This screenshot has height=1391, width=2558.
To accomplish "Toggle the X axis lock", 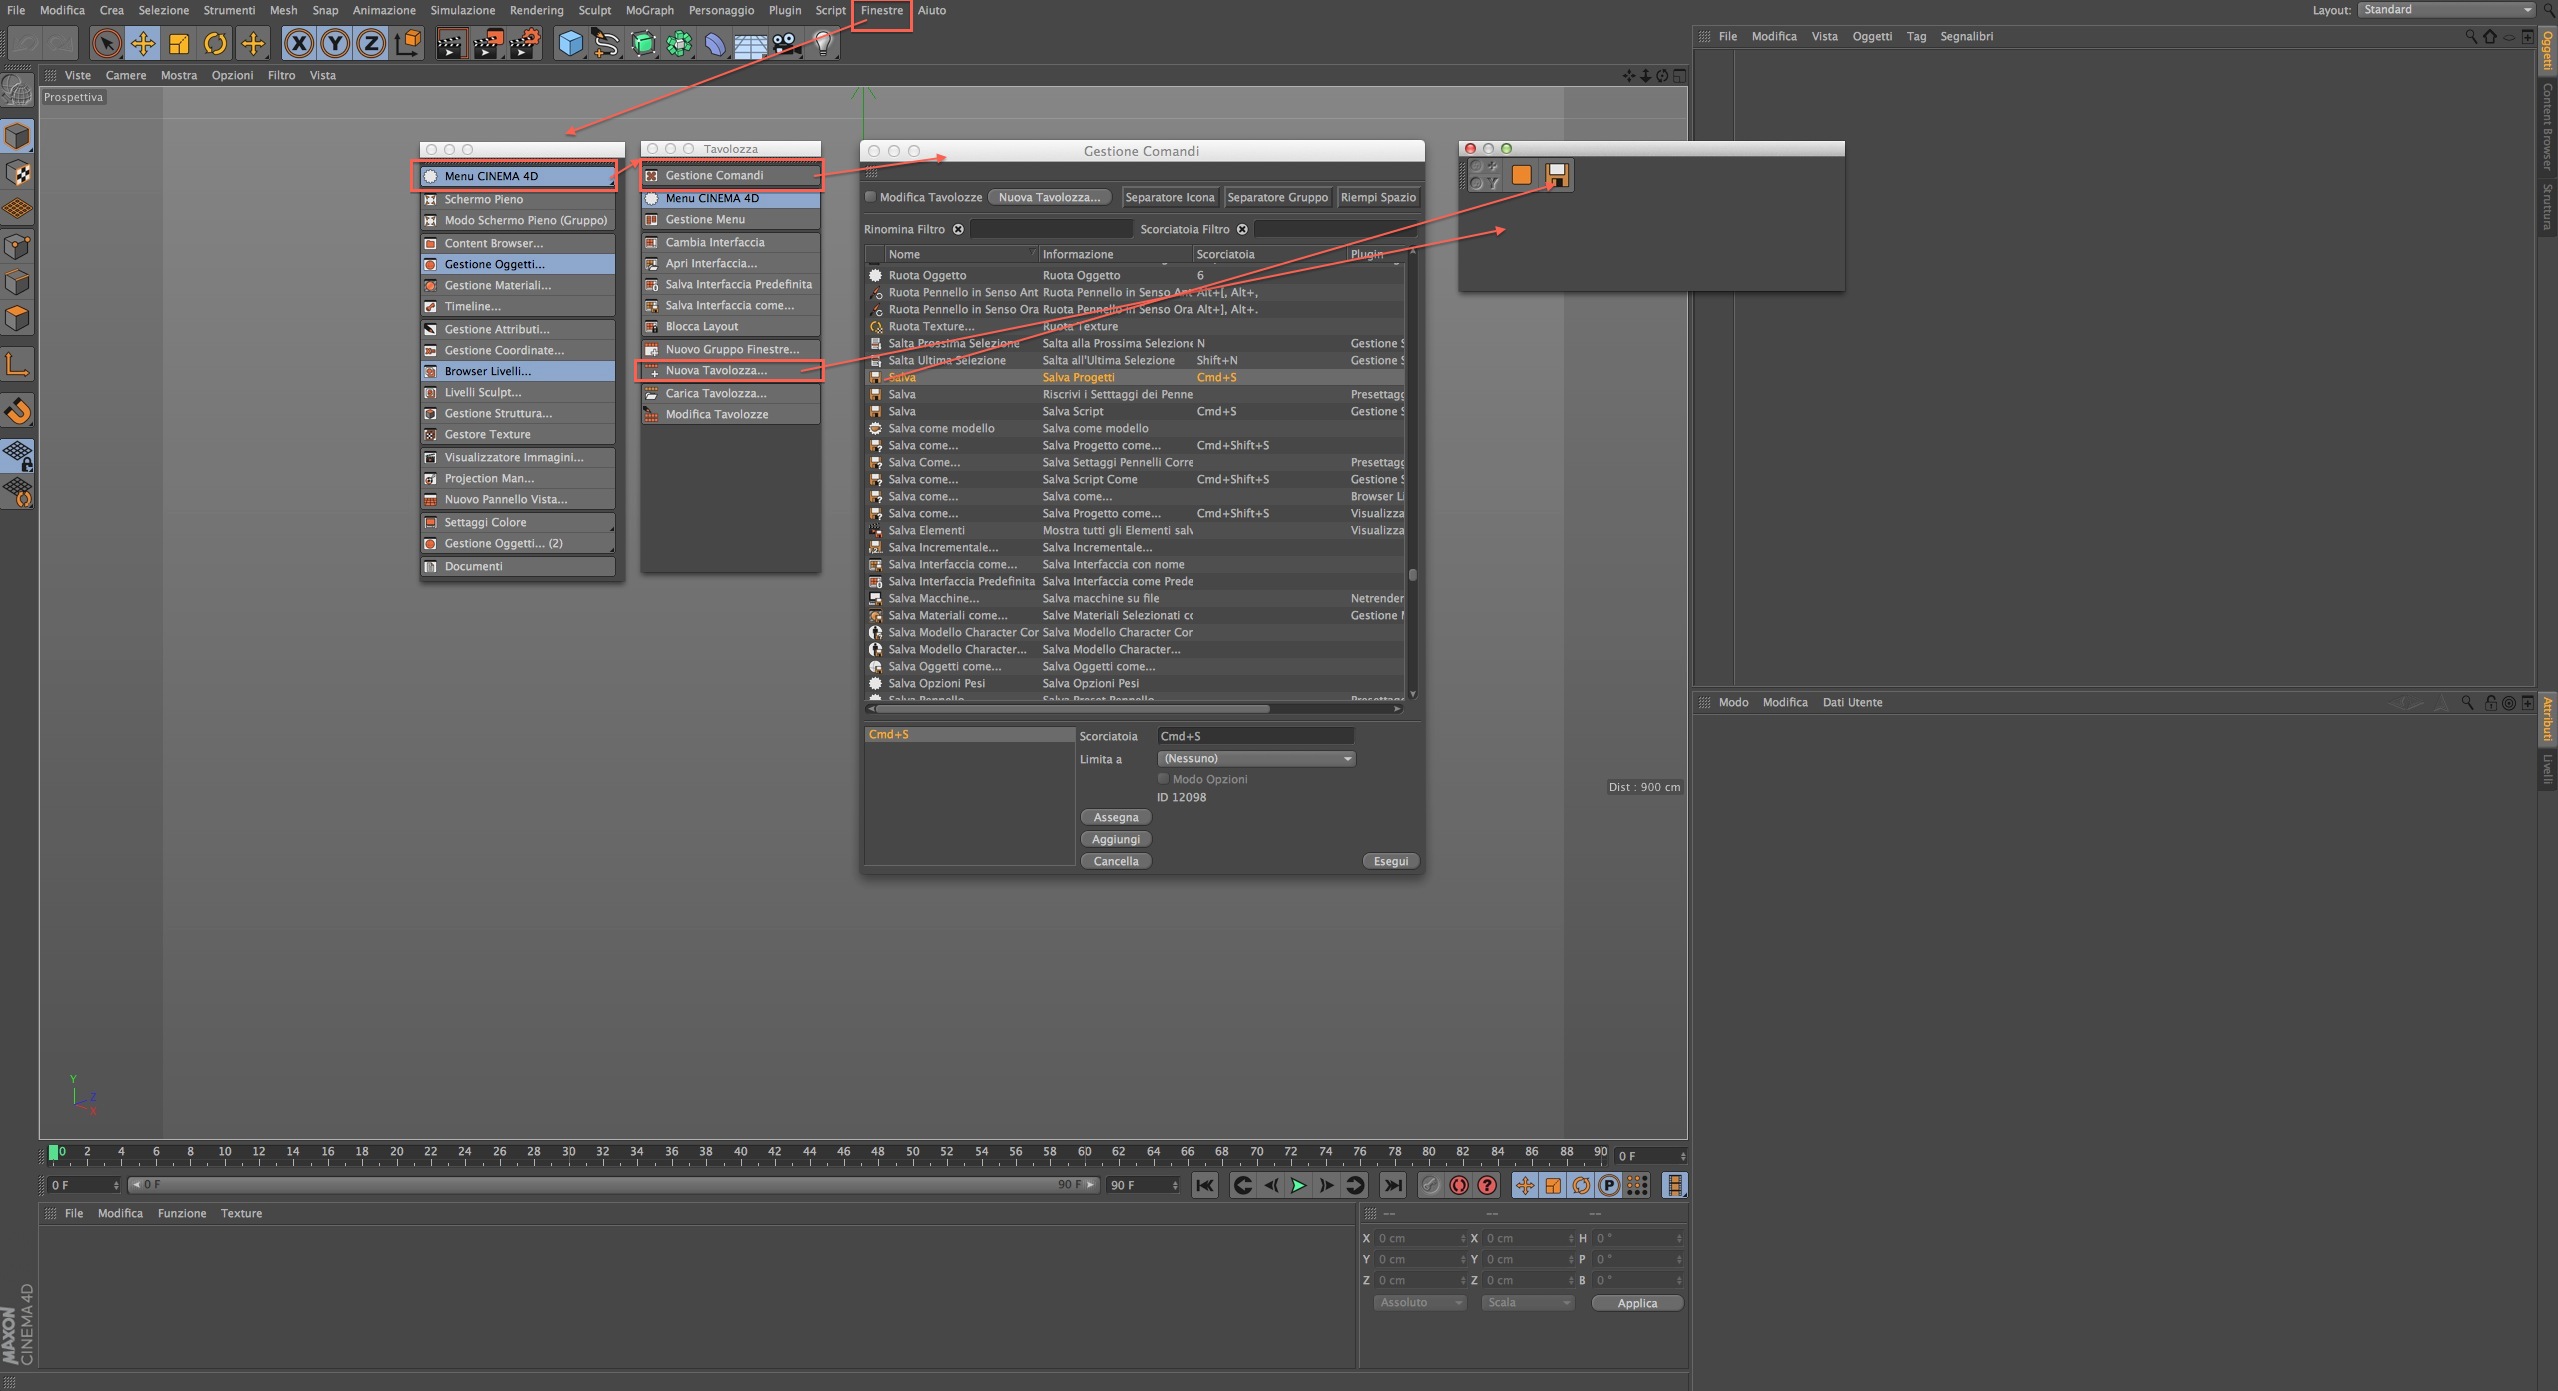I will (298, 43).
